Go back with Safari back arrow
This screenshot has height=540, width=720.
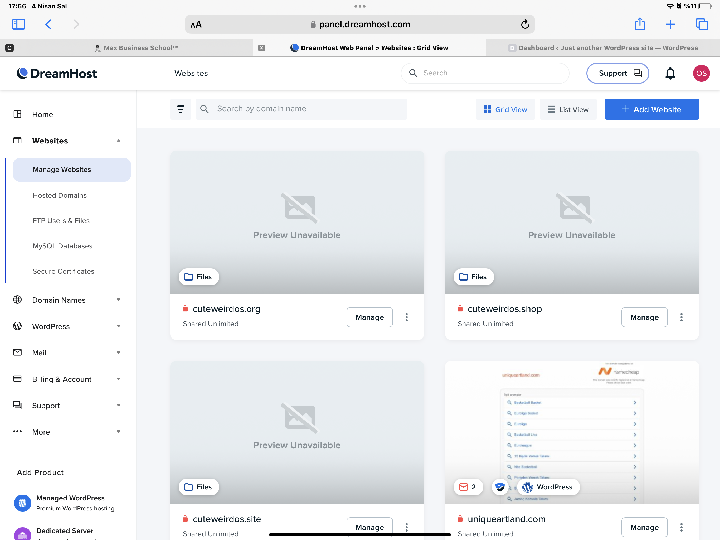pos(48,24)
